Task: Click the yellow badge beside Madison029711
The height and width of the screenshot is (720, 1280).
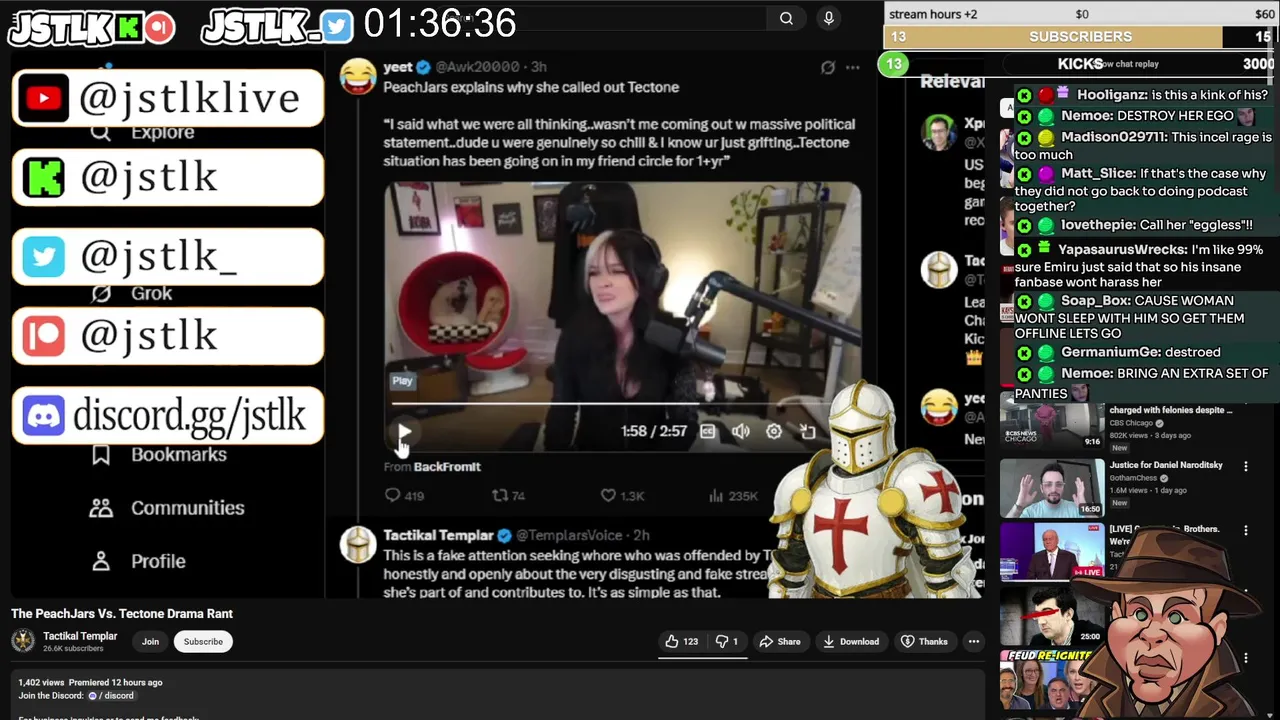Action: 1045,138
